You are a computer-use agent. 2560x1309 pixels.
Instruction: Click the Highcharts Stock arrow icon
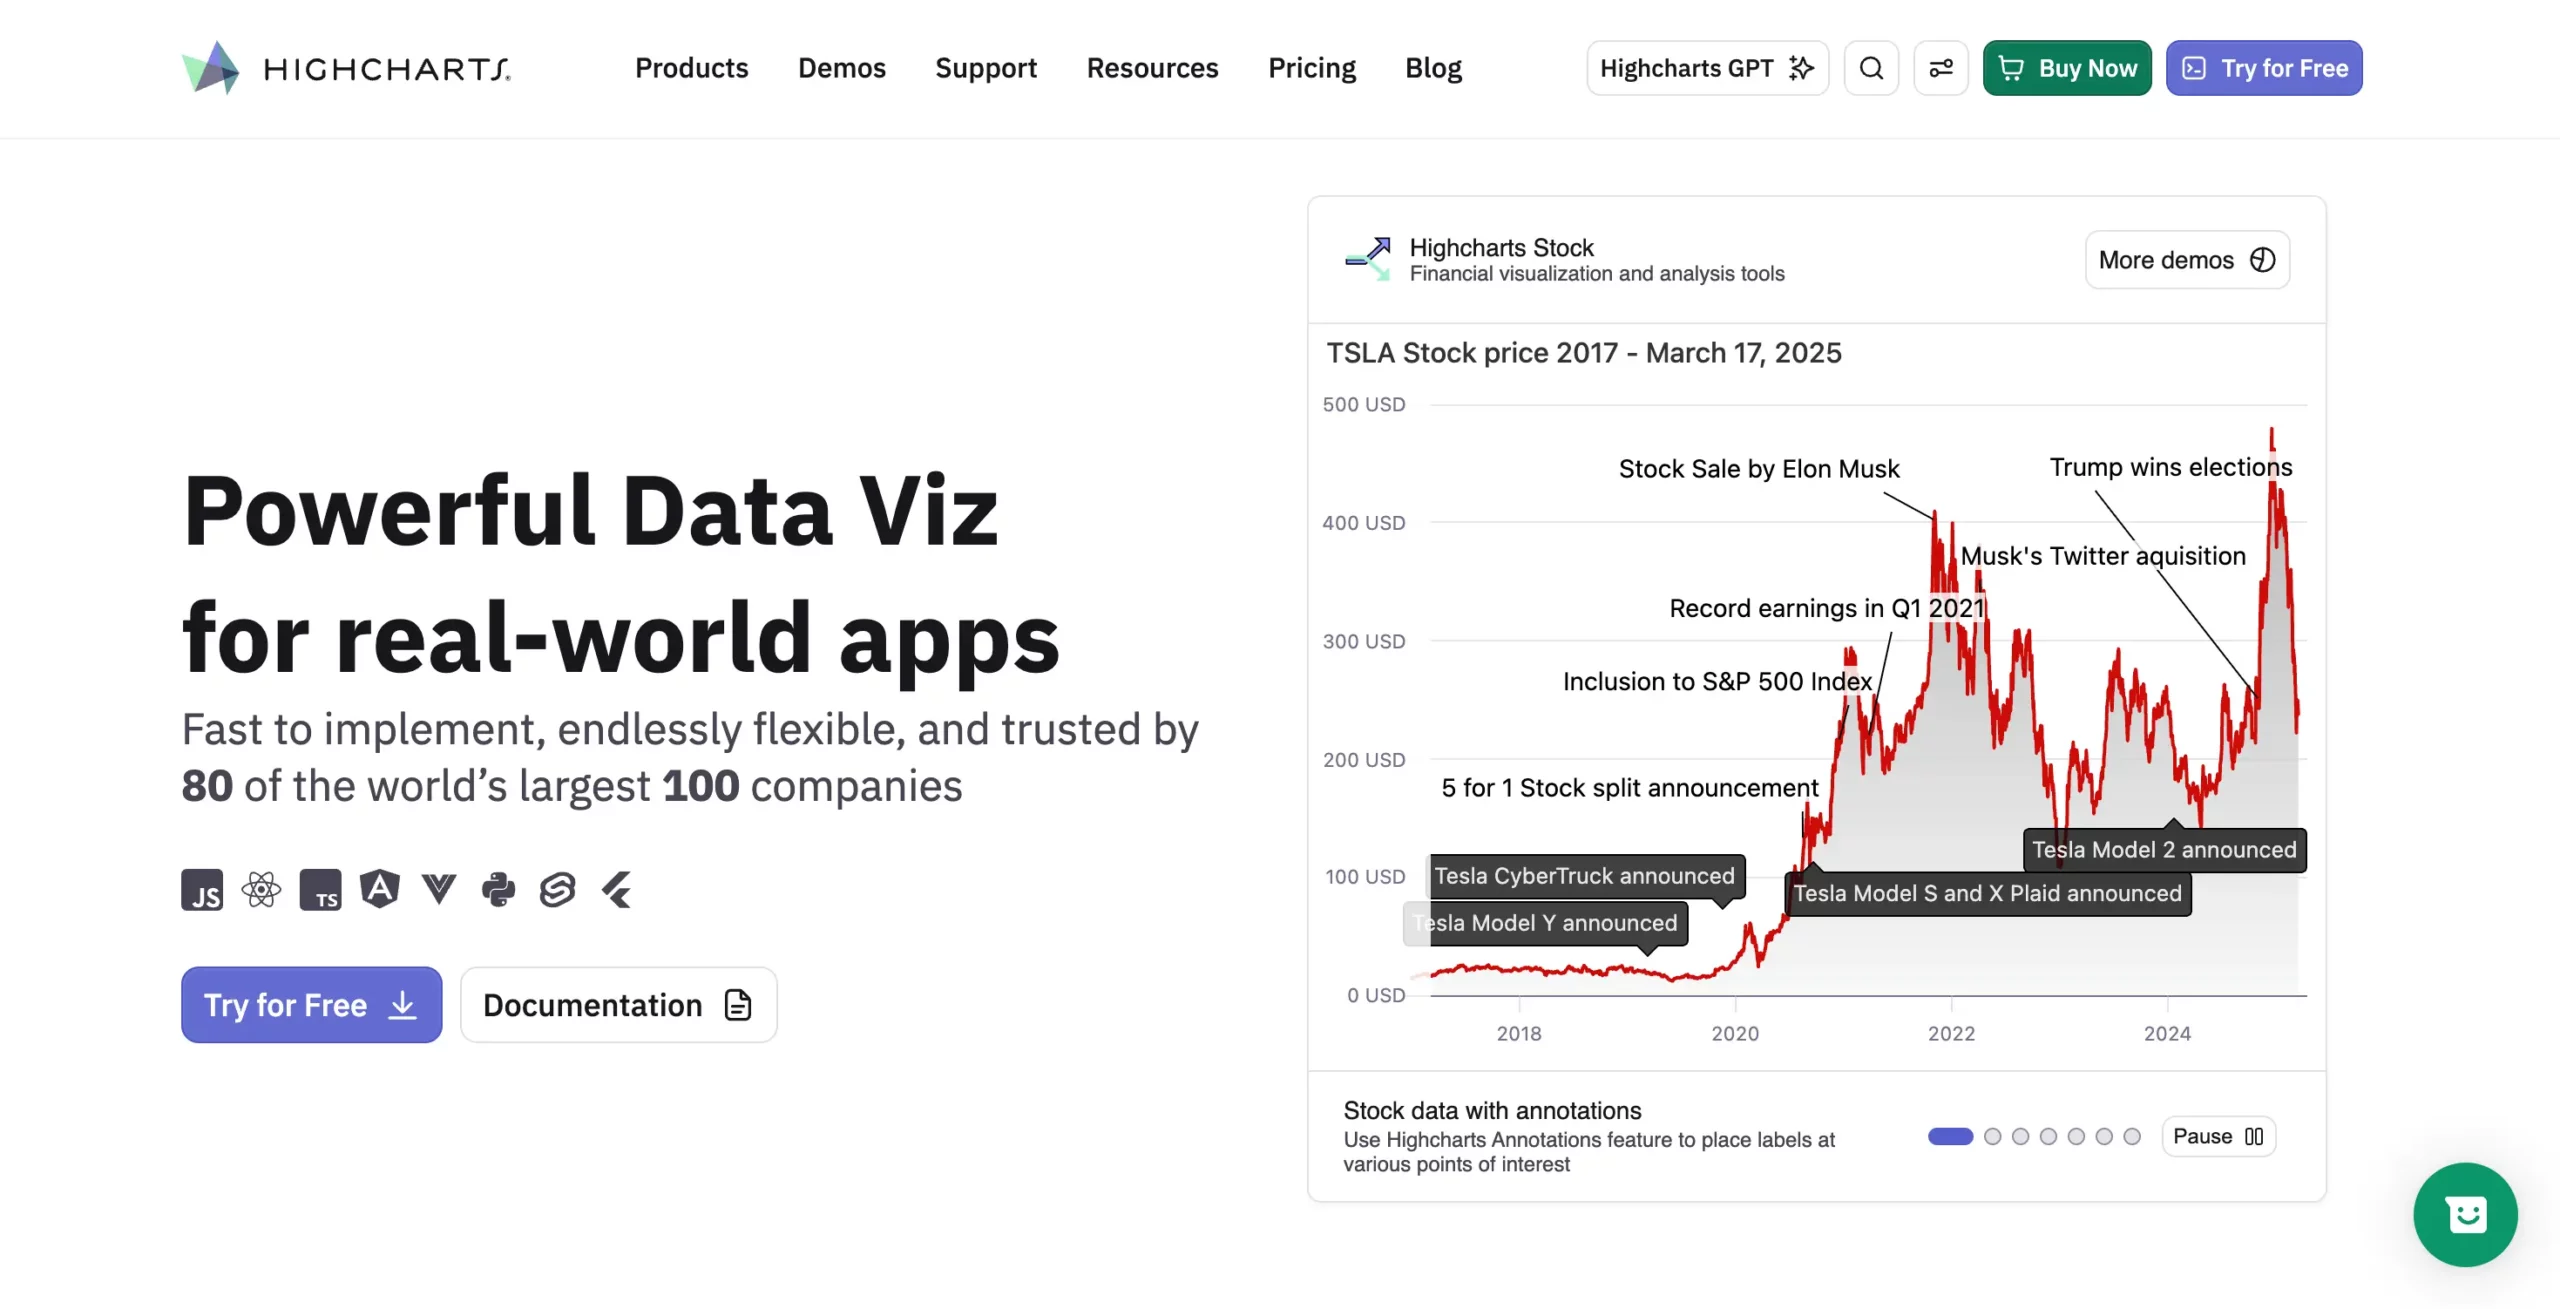tap(1368, 259)
